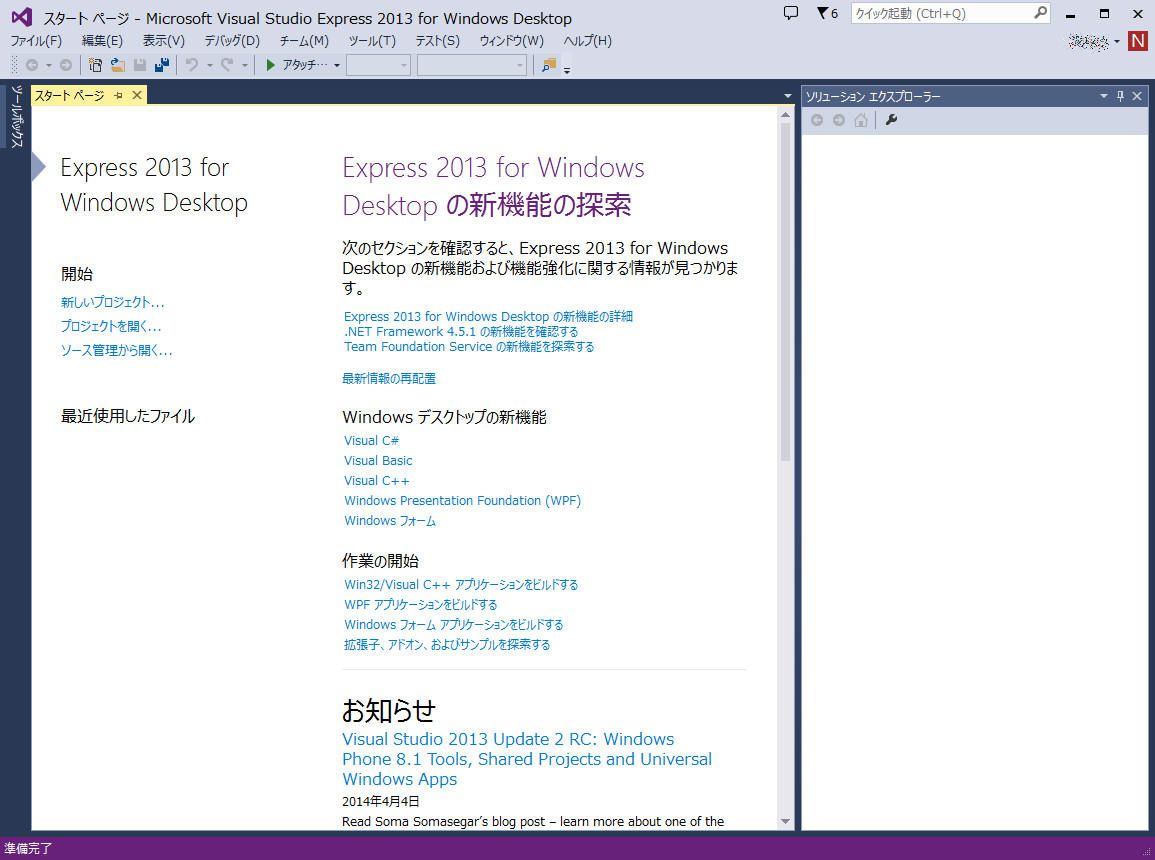Open the 表示(V) menu
Image resolution: width=1155 pixels, height=860 pixels.
click(x=164, y=40)
